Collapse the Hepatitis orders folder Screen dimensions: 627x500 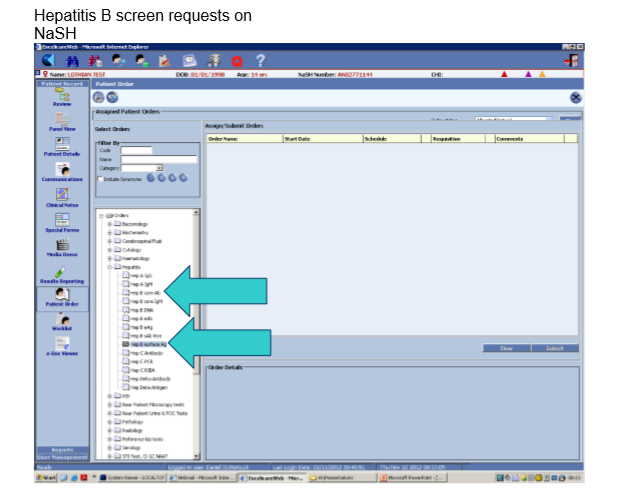[x=110, y=267]
